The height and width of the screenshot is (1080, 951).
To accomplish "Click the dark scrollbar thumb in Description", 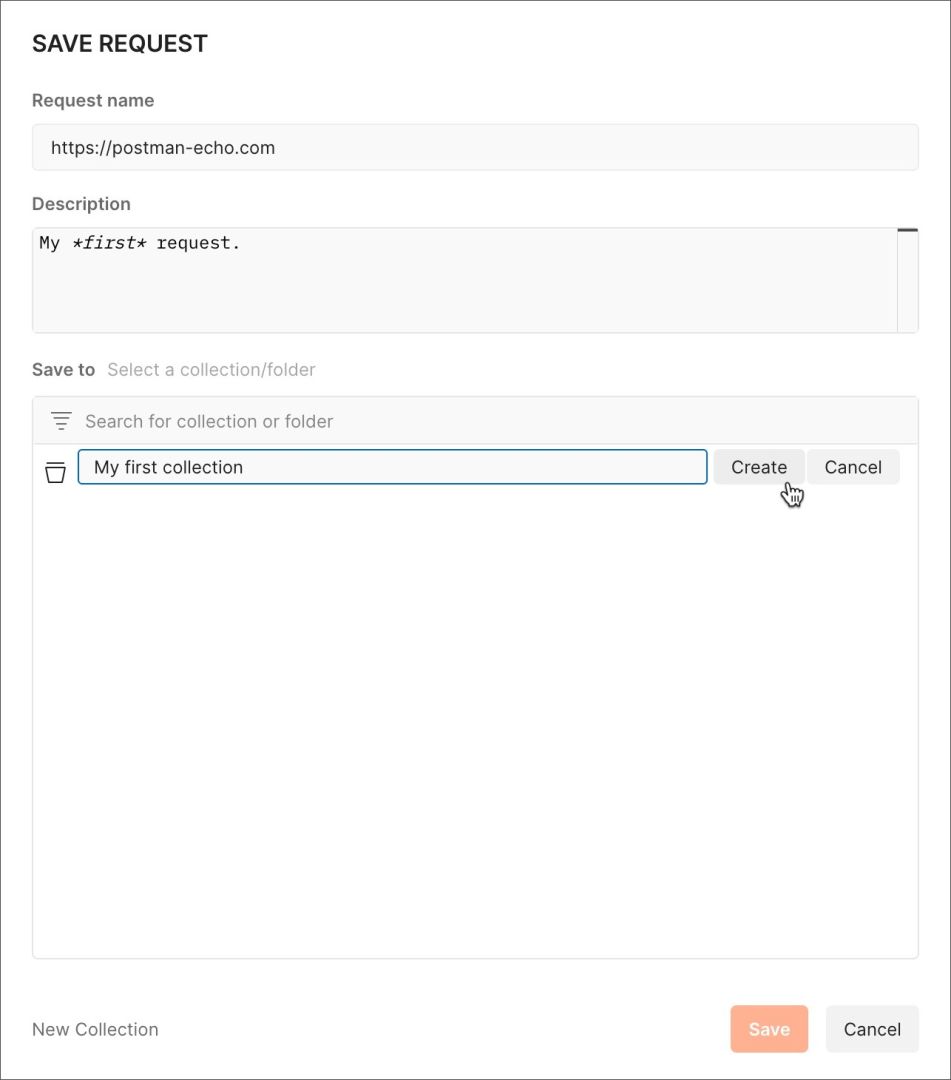I will coord(908,230).
